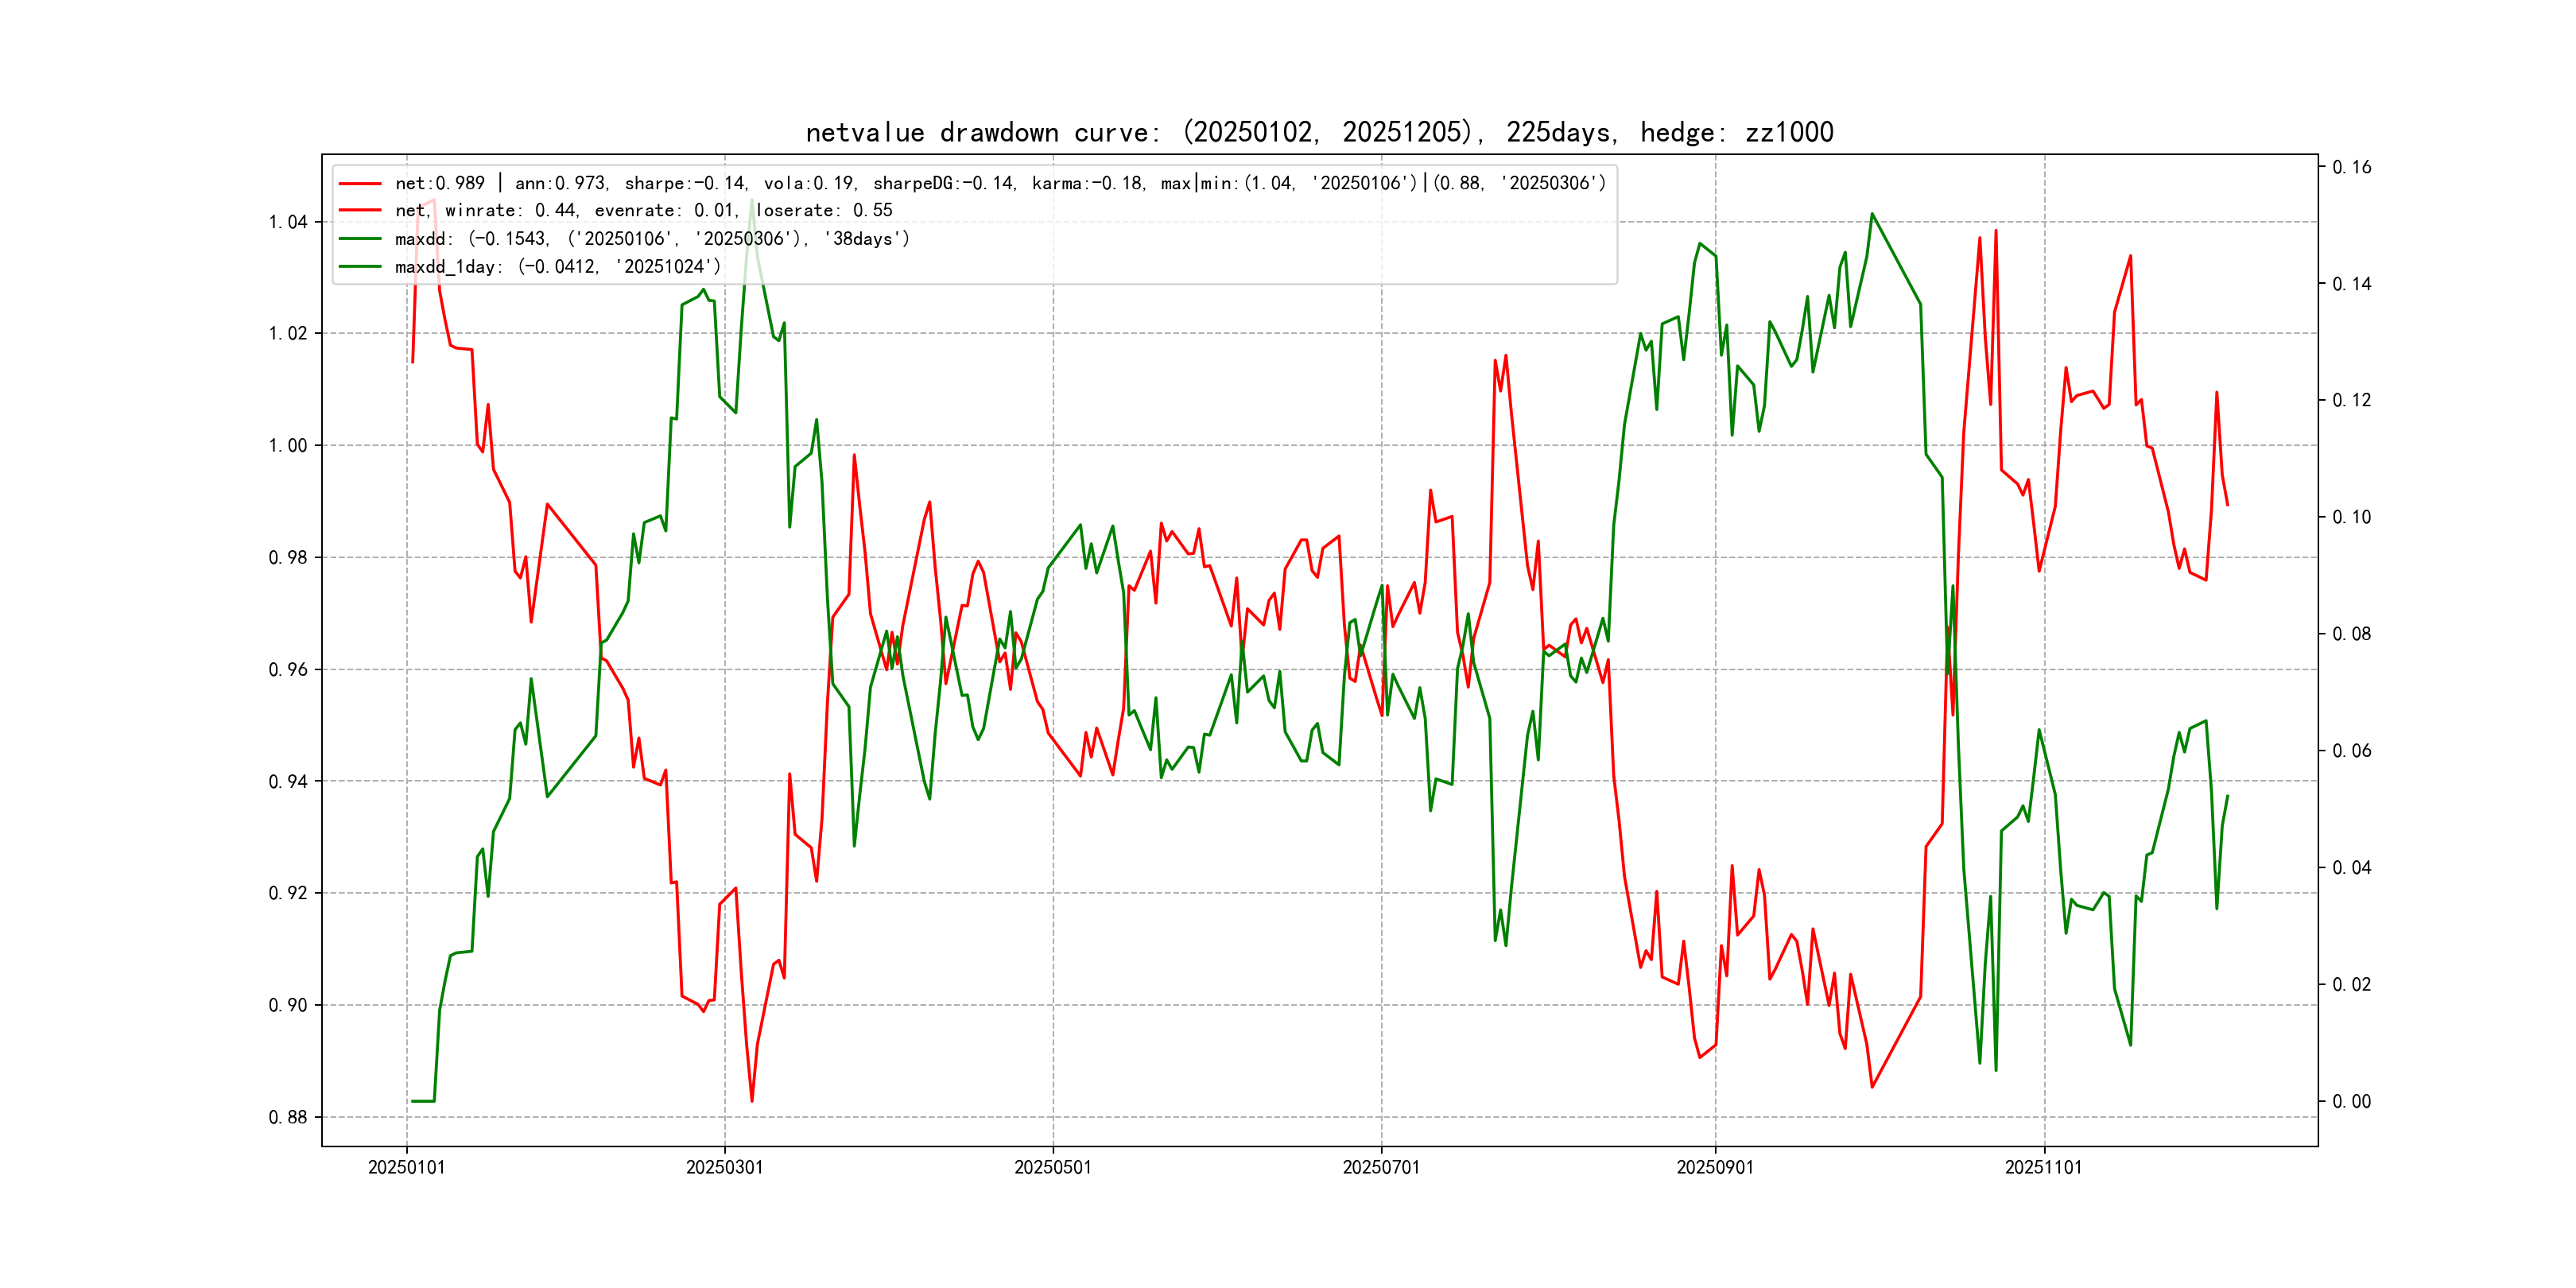The width and height of the screenshot is (2576, 1288).
Task: Click the 0.88 left y-axis tick label
Action: 288,1117
